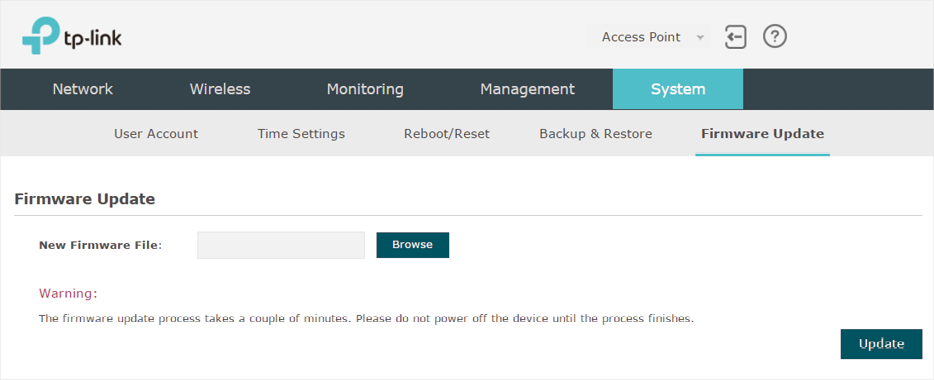Open the User Account subtab
The width and height of the screenshot is (934, 380).
(x=156, y=134)
